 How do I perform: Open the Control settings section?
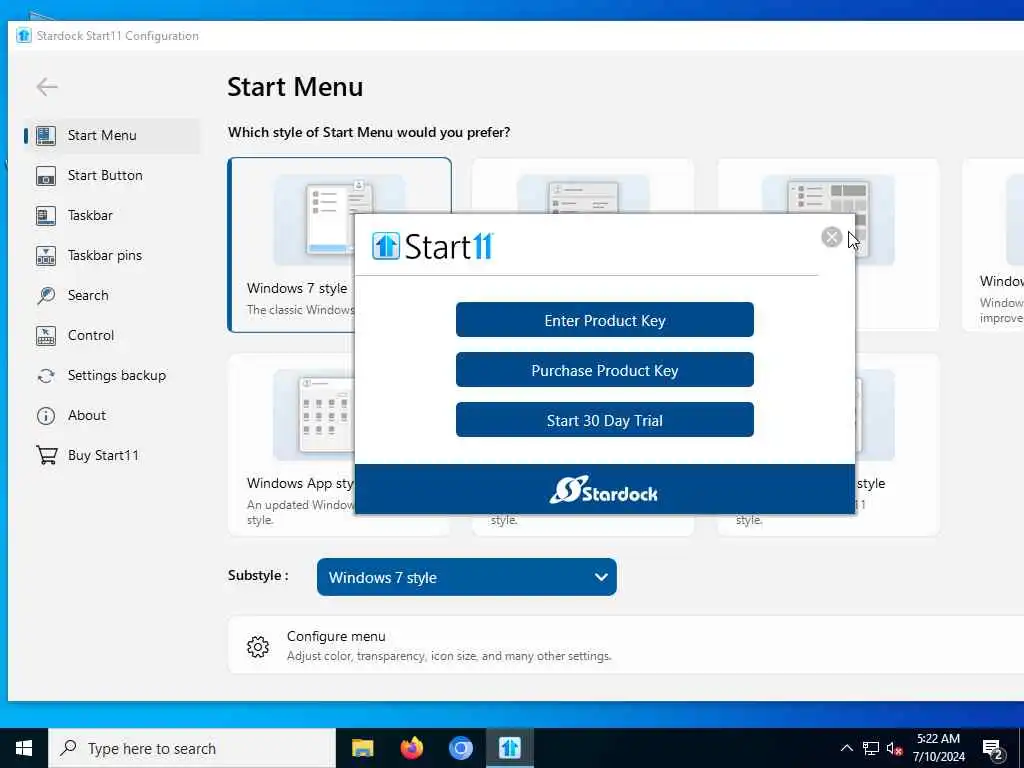112,336
